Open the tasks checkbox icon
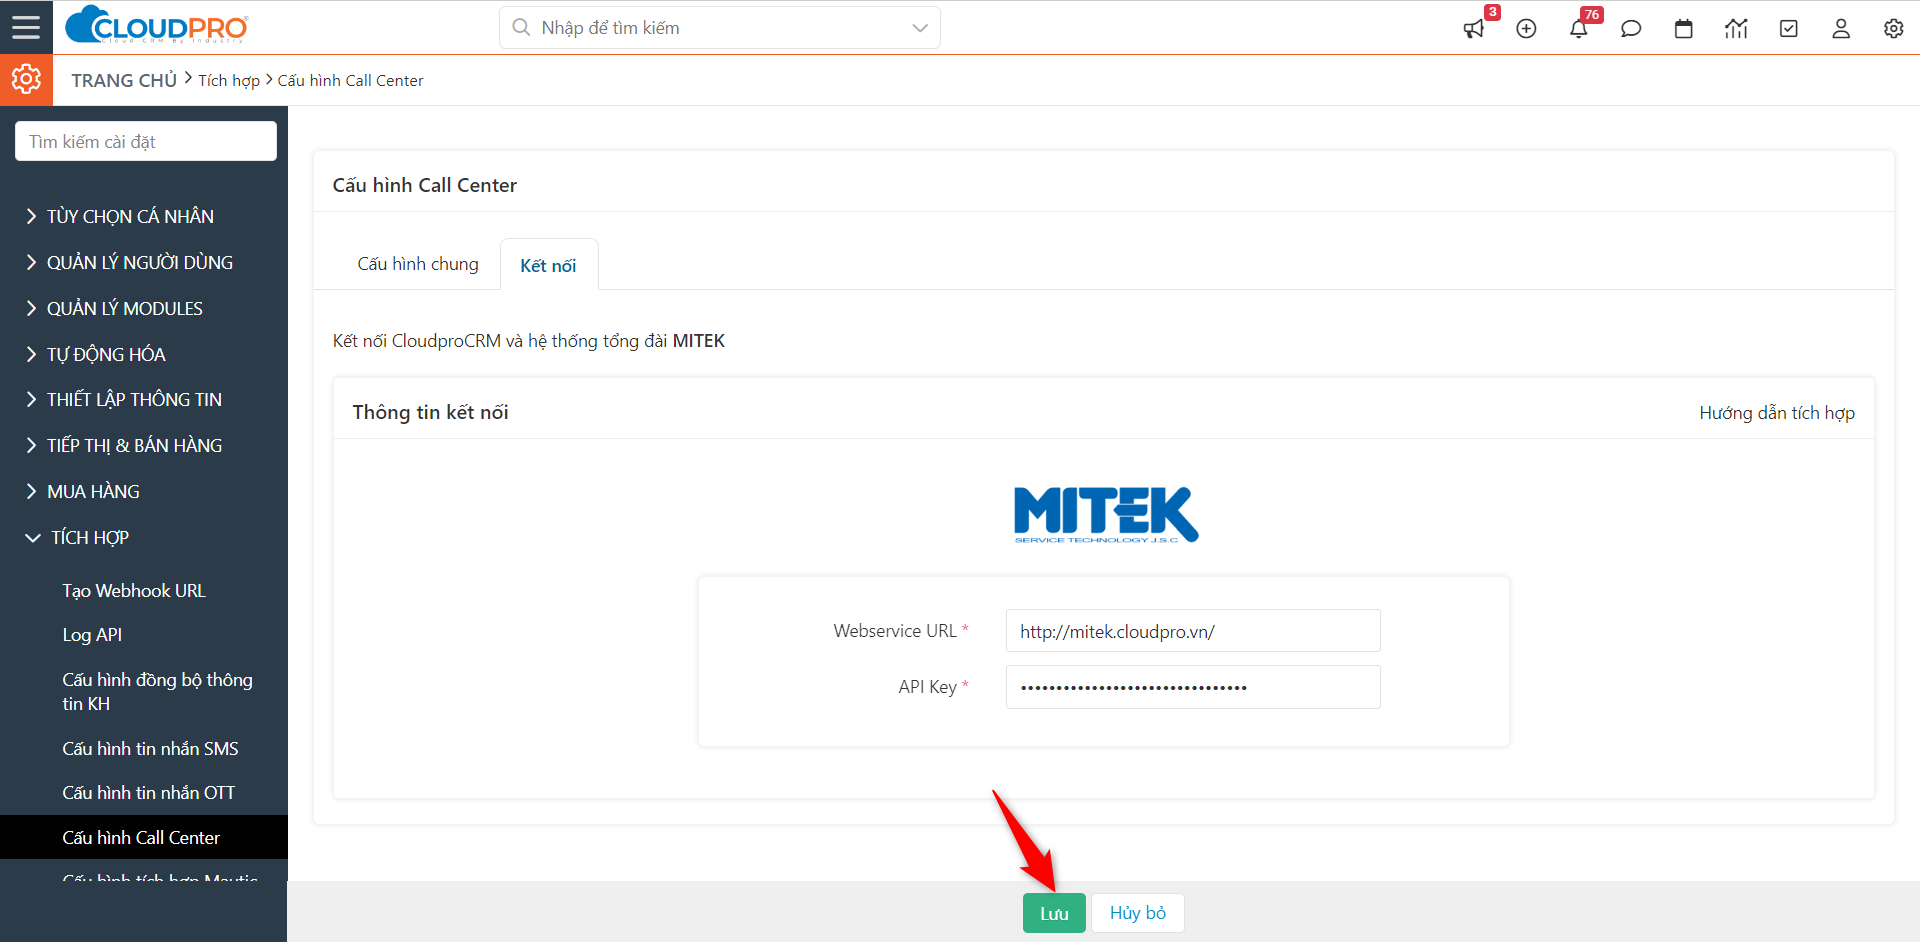 (1789, 29)
